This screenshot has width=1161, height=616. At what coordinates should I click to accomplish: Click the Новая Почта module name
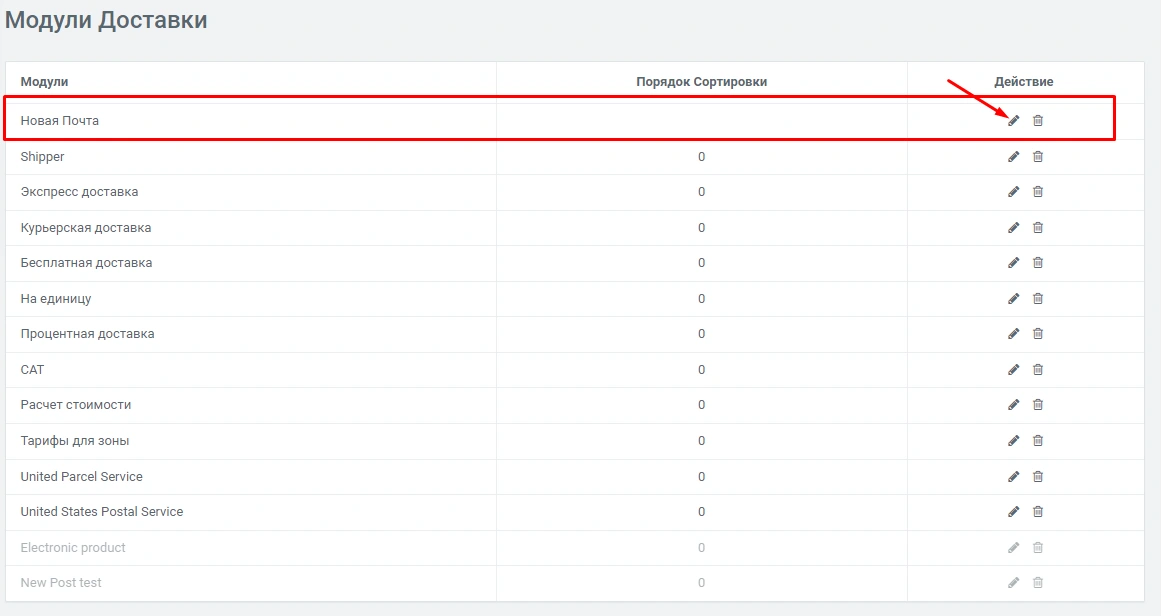click(x=59, y=121)
